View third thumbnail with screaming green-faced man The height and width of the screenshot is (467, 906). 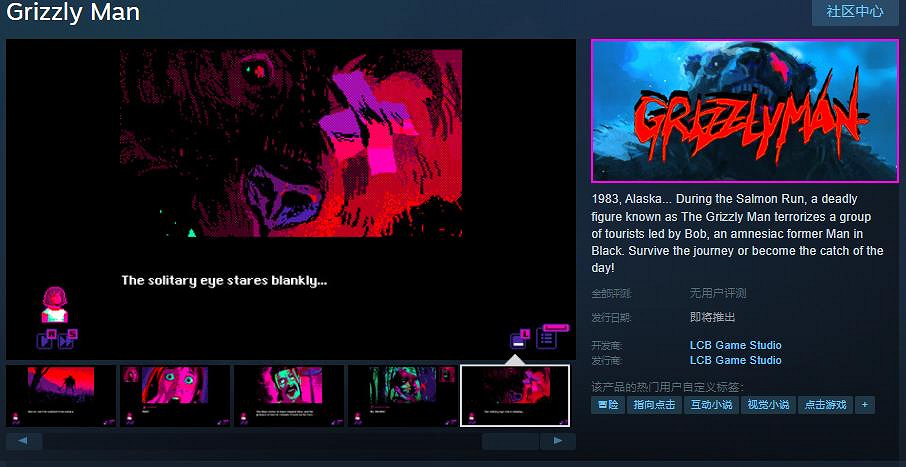click(x=288, y=395)
